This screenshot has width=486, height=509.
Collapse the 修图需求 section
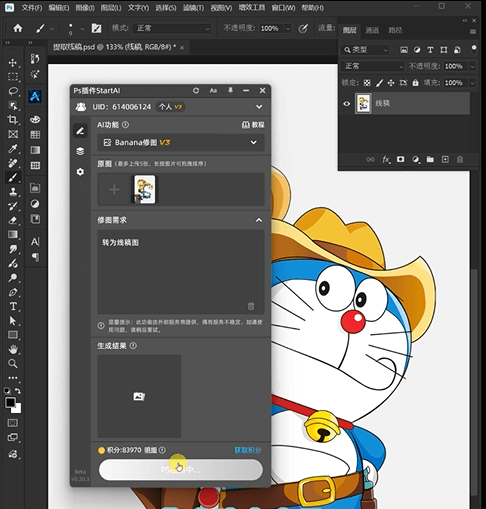pyautogui.click(x=259, y=220)
